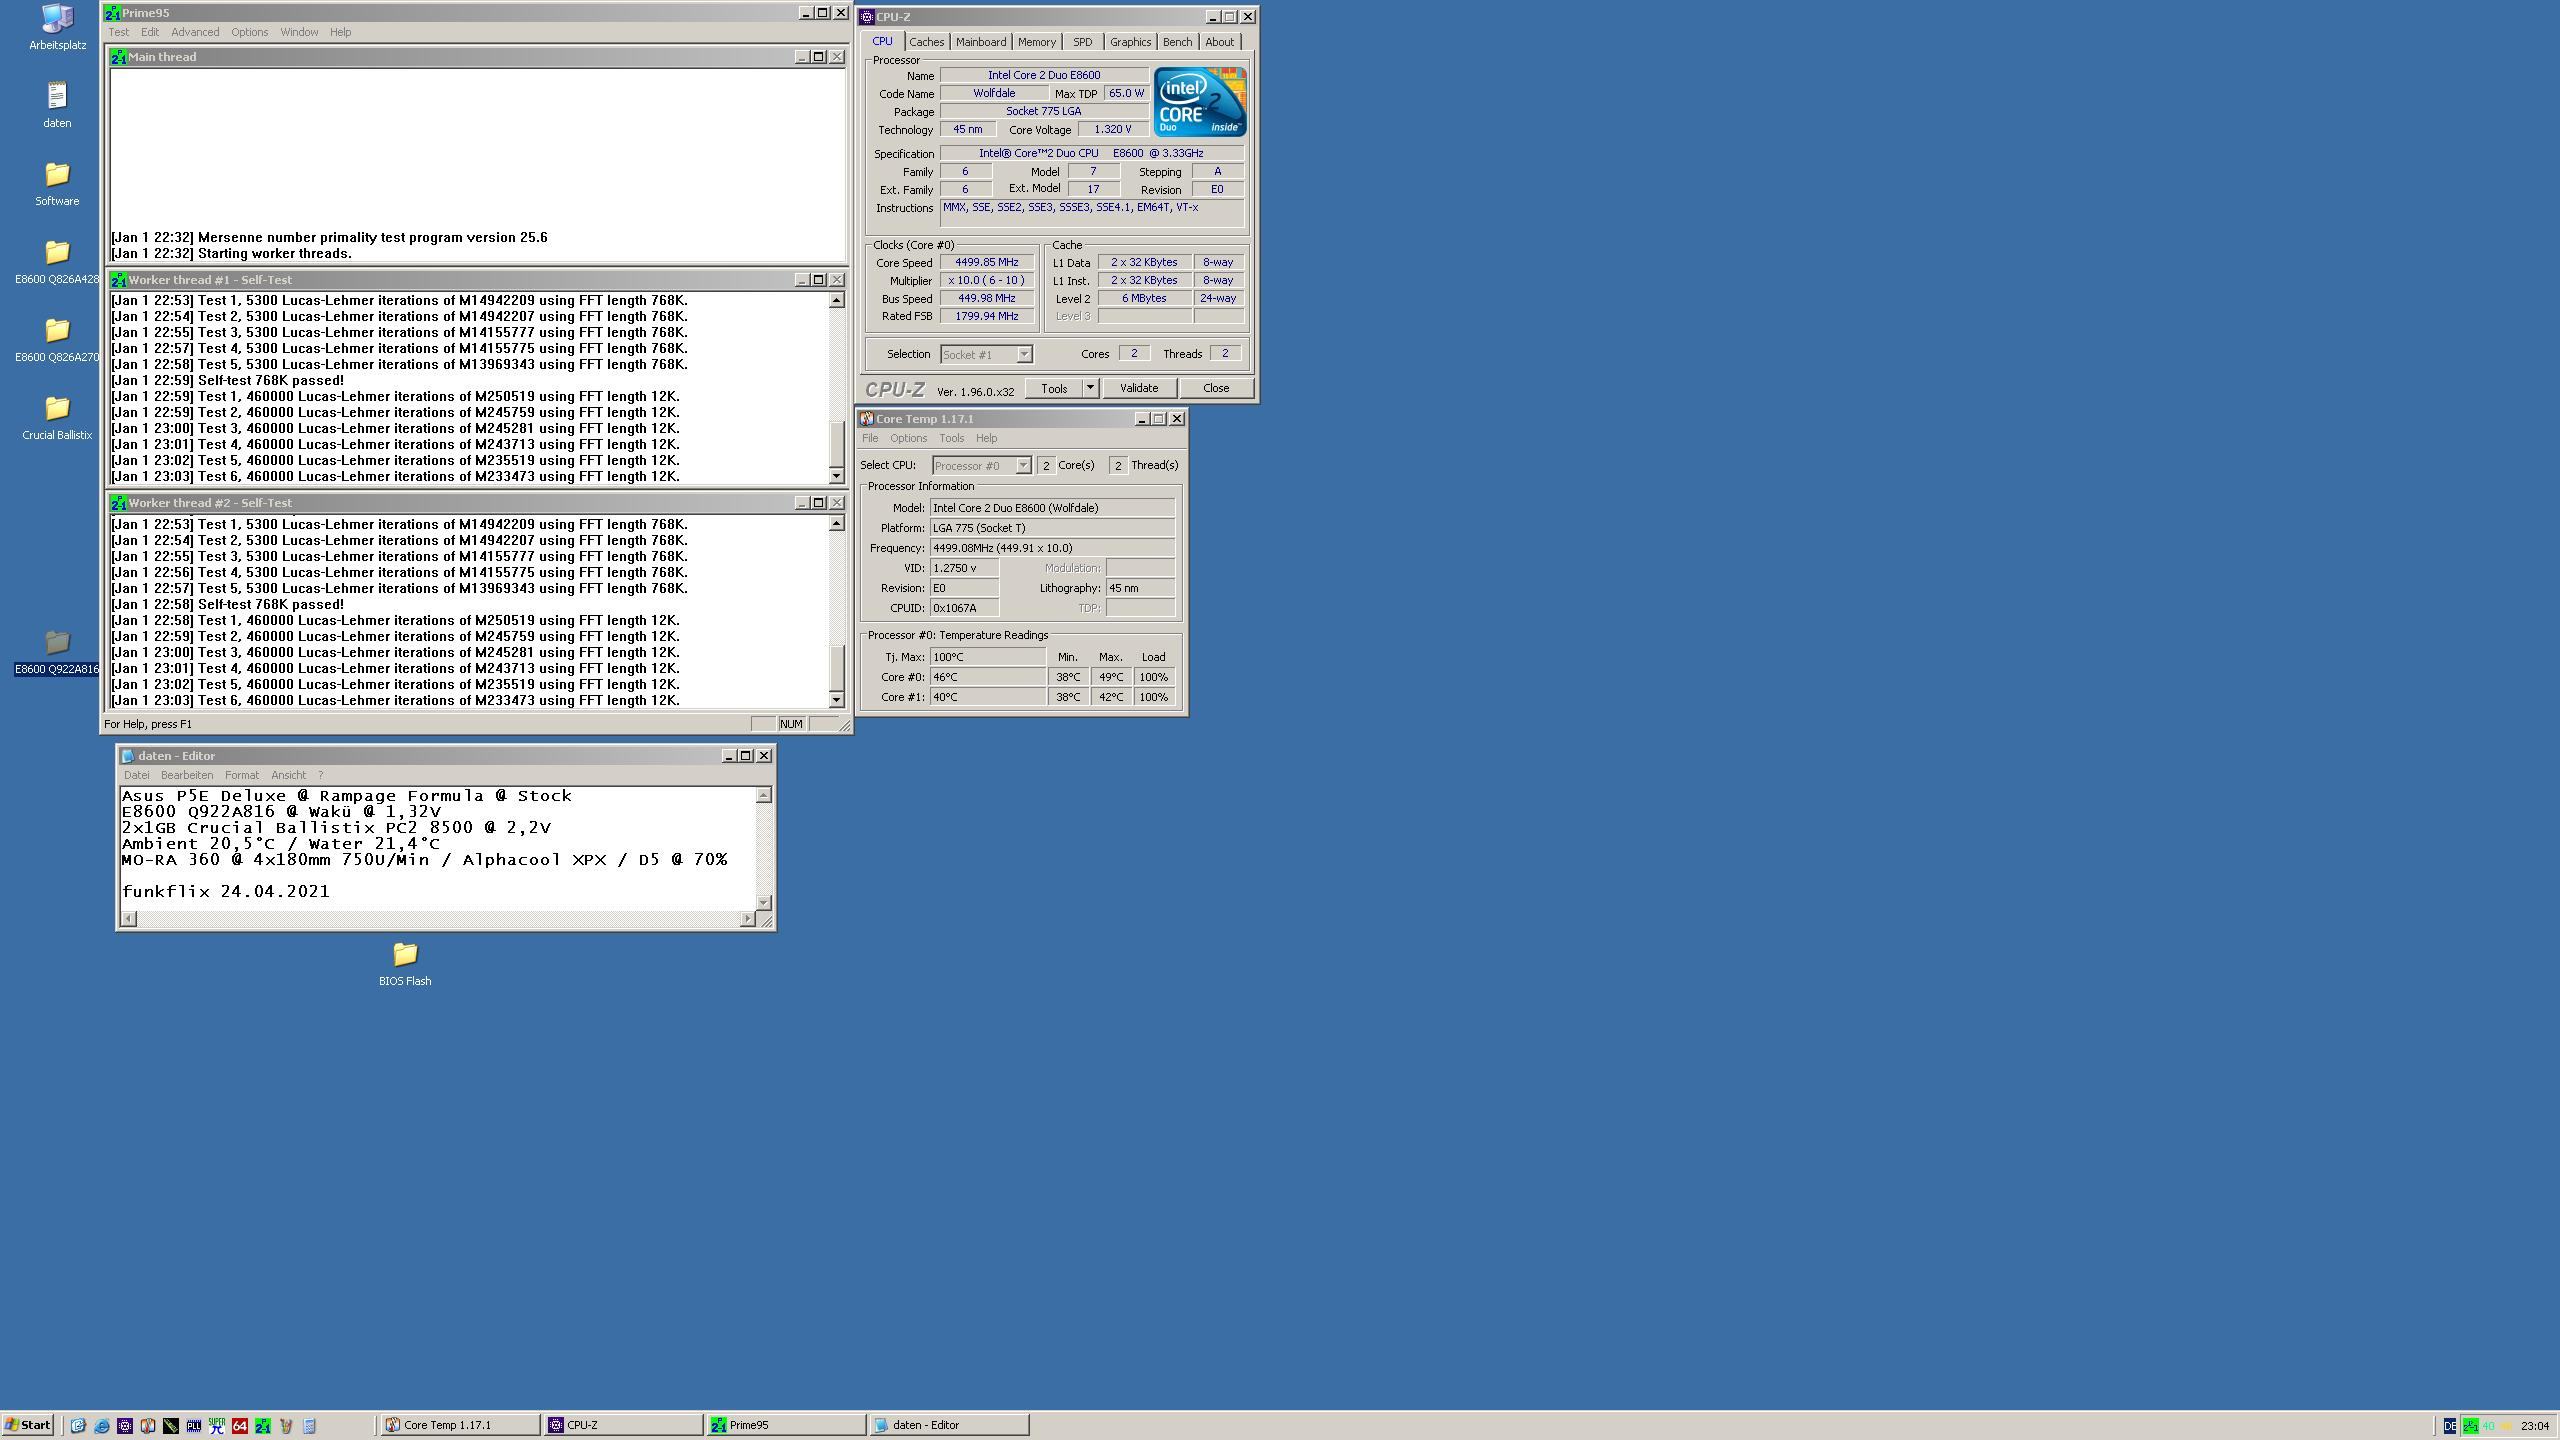Launch CPU-Z from Quick Launch icon
2560x1440 pixels.
(125, 1426)
